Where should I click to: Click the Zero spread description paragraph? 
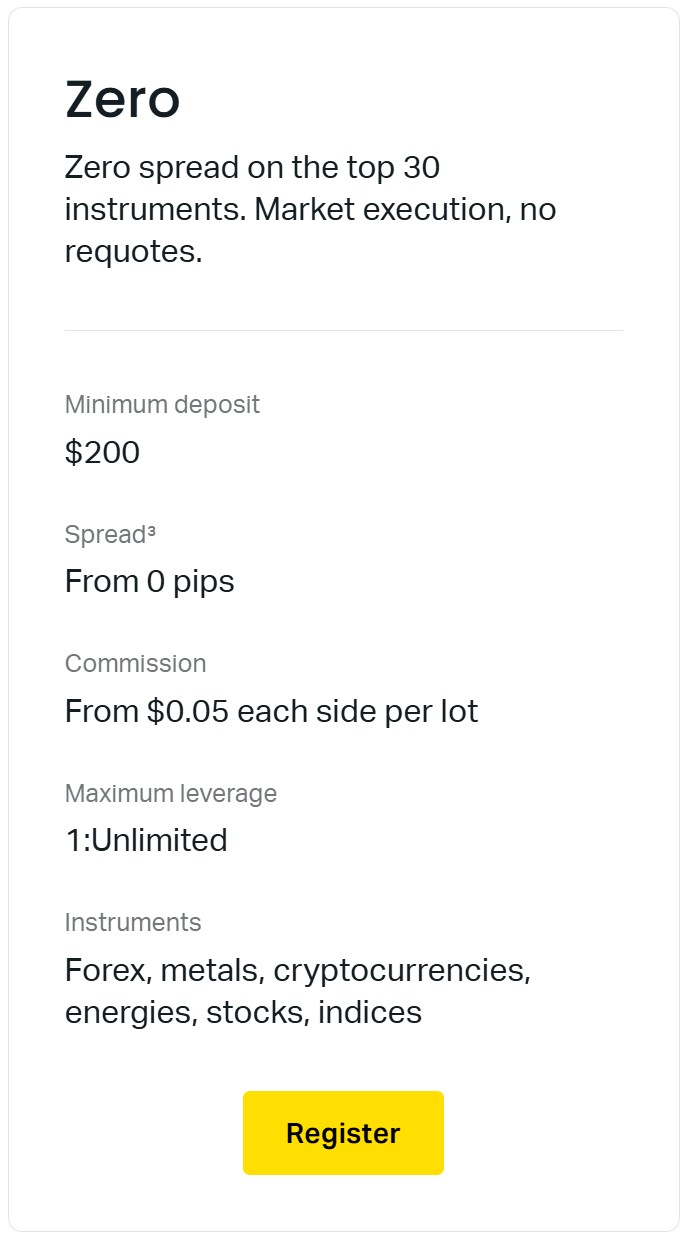[310, 209]
